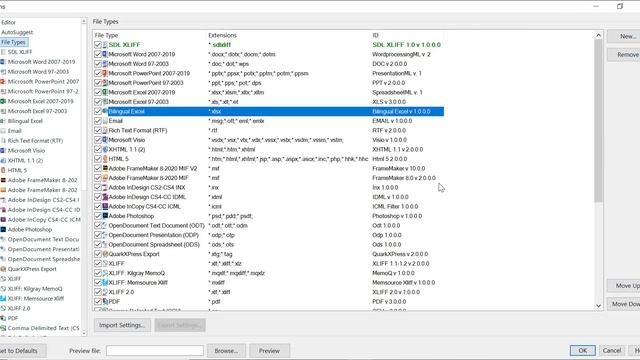Click the Email file type icon in list
The width and height of the screenshot is (640, 360).
point(105,121)
